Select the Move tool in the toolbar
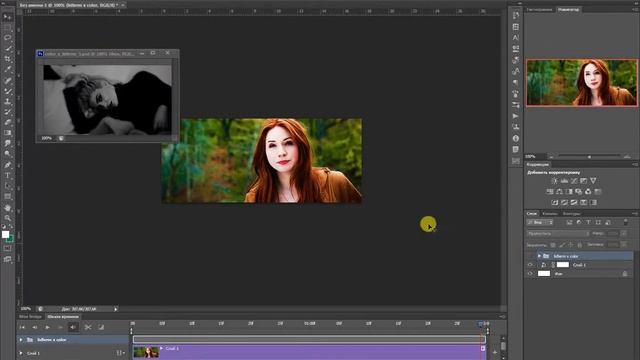Screen dimensions: 640x360 (x=7, y=17)
